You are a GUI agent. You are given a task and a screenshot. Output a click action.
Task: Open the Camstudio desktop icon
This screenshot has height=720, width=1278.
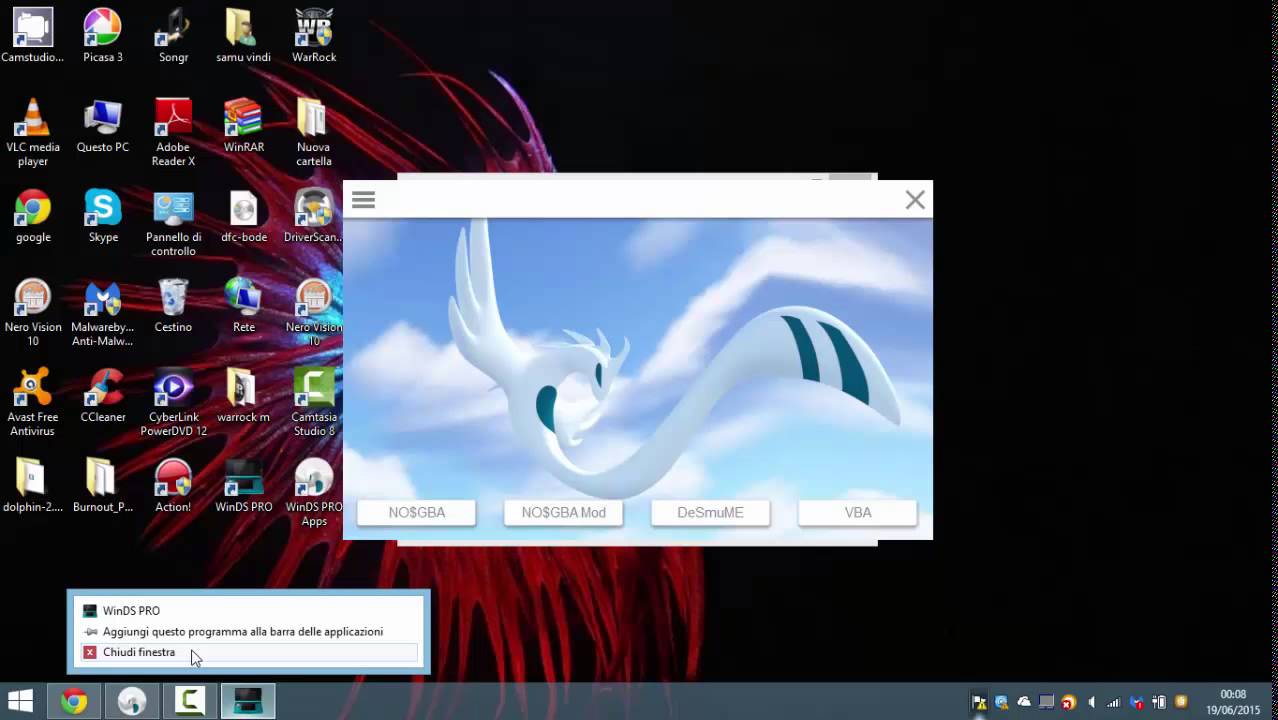pyautogui.click(x=33, y=36)
